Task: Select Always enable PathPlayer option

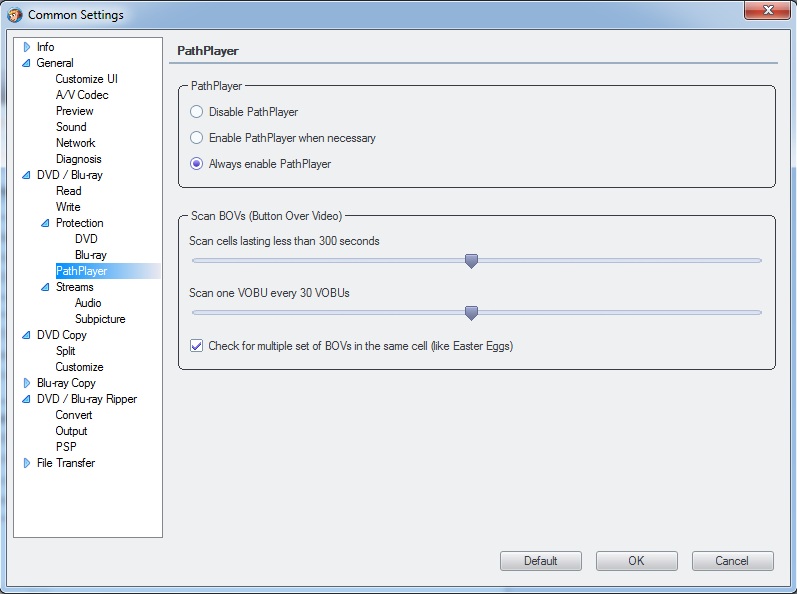Action: (x=197, y=164)
